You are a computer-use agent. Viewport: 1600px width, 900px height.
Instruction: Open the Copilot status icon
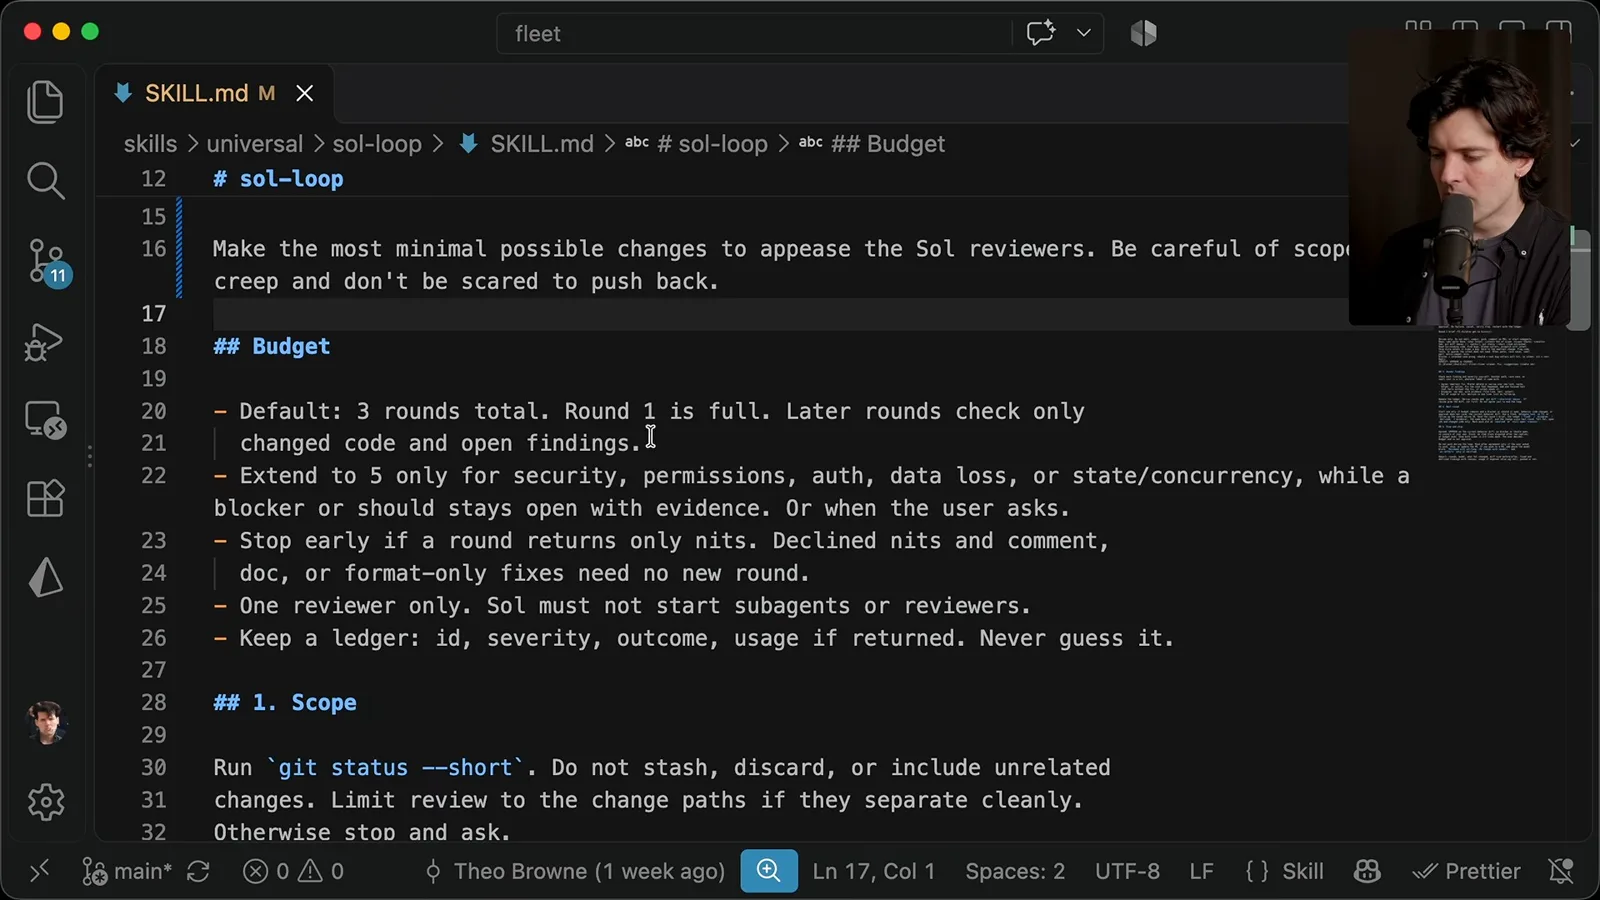1367,871
